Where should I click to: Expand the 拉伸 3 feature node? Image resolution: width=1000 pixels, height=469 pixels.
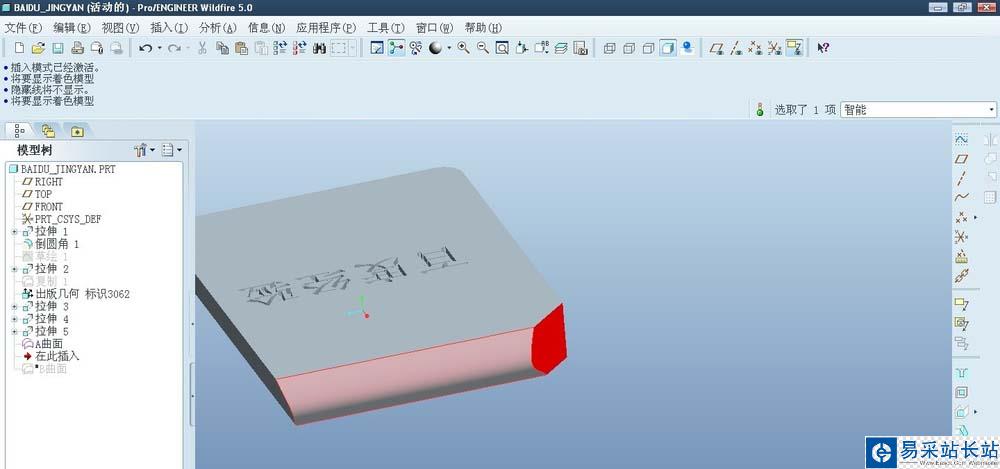click(x=14, y=307)
